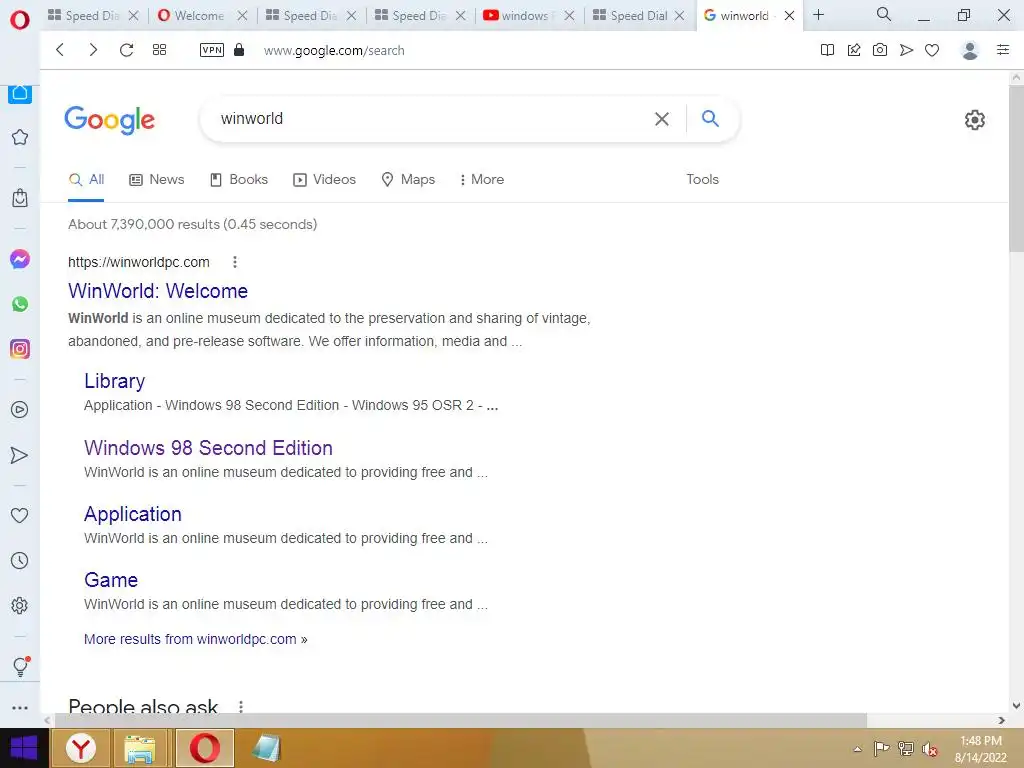Open Easy Setup sliders menu
Screen dimensions: 1024x768
pyautogui.click(x=1003, y=50)
